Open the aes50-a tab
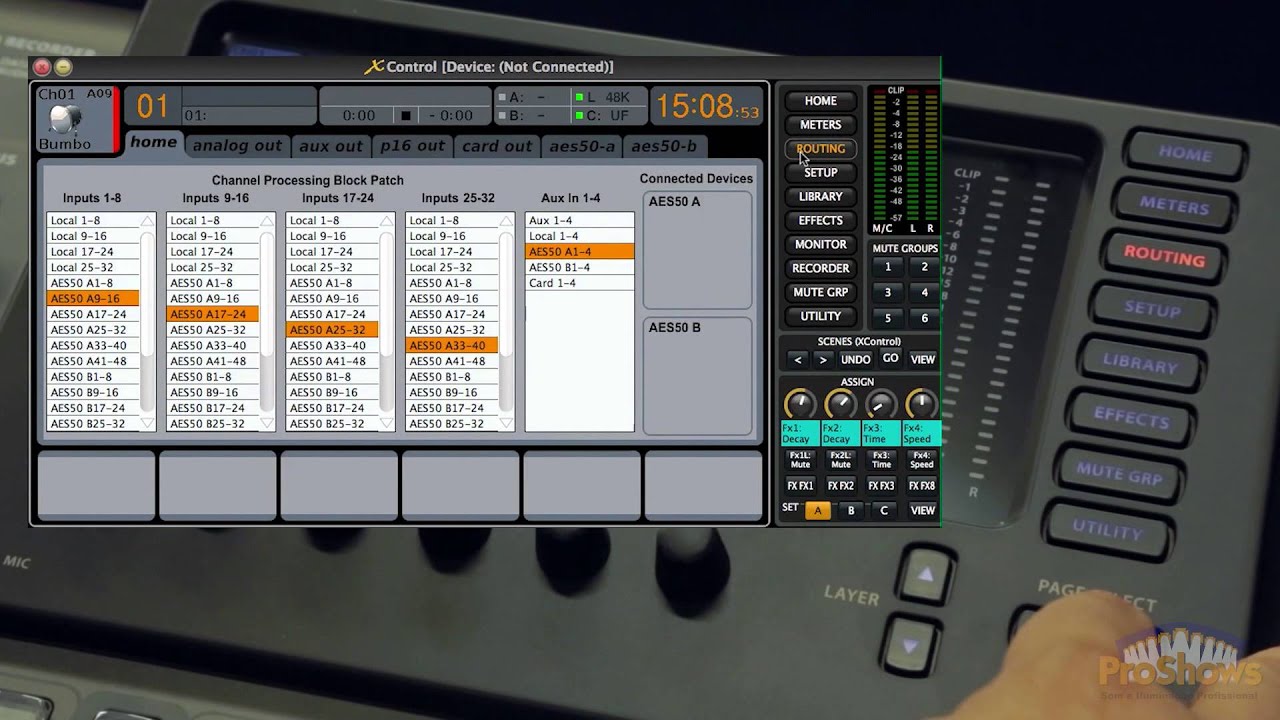The width and height of the screenshot is (1280, 720). (582, 146)
